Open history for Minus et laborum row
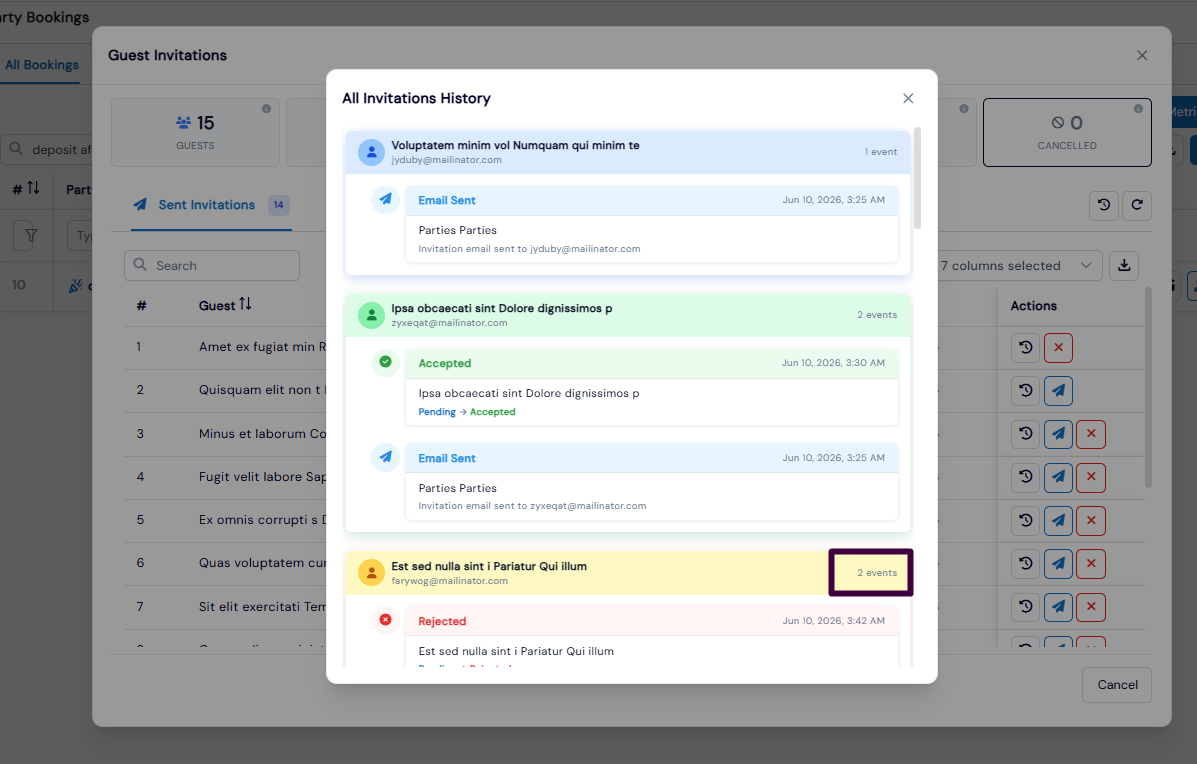1197x764 pixels. (x=1025, y=434)
